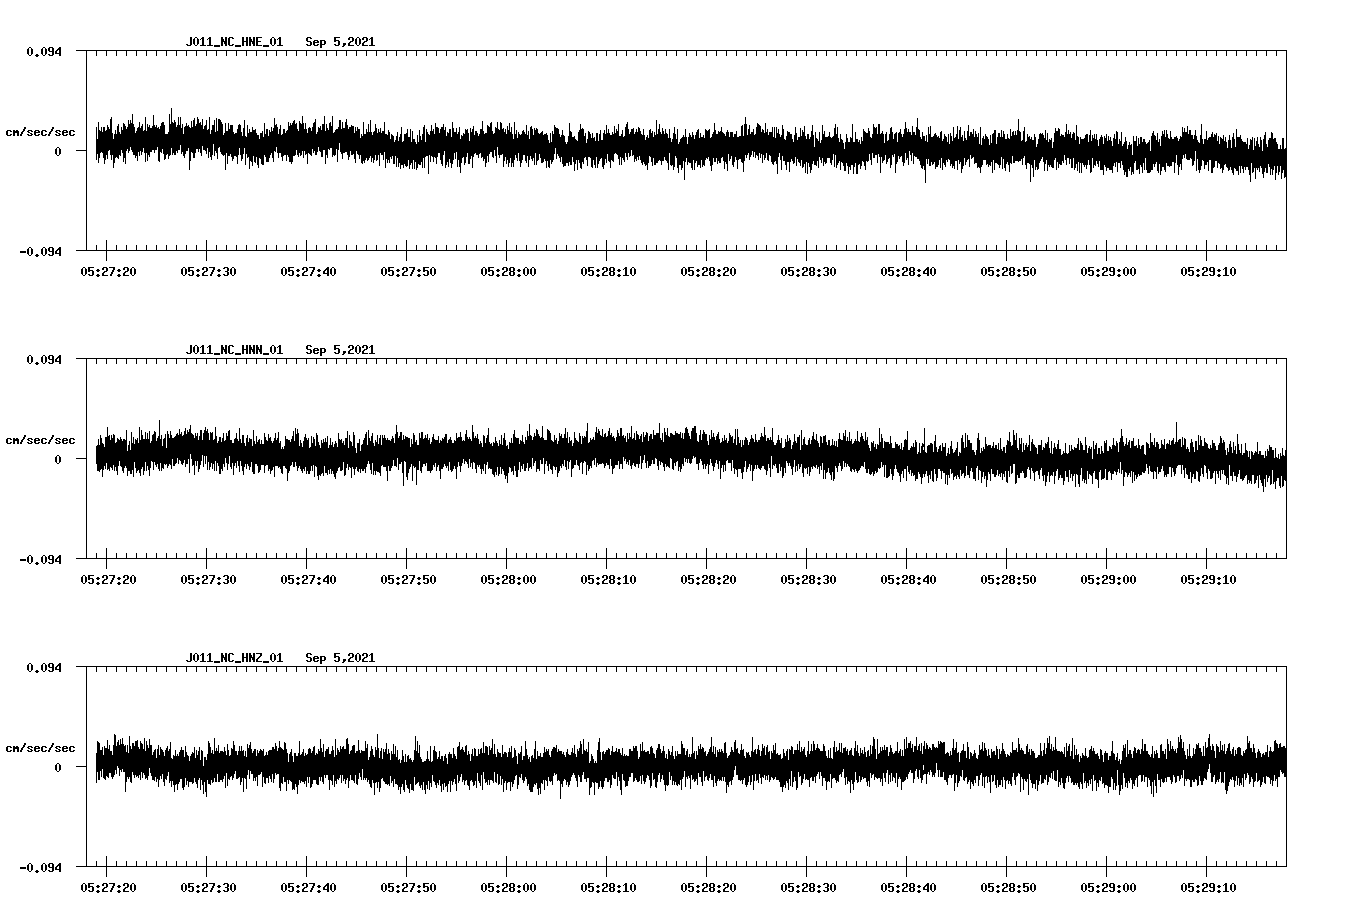This screenshot has width=1358, height=924.
Task: Click the Sep 5,2021 date on HNZ plot
Action: (x=340, y=658)
